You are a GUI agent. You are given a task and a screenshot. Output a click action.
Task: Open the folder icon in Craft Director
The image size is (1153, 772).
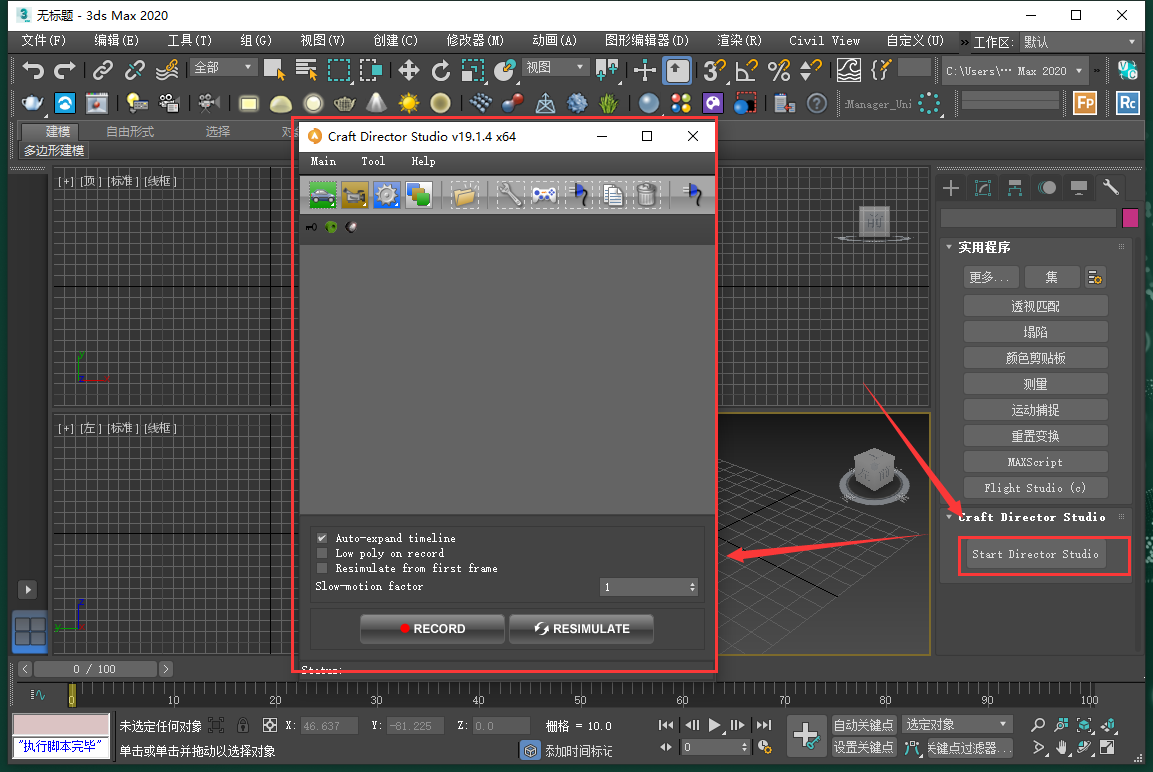tap(465, 195)
